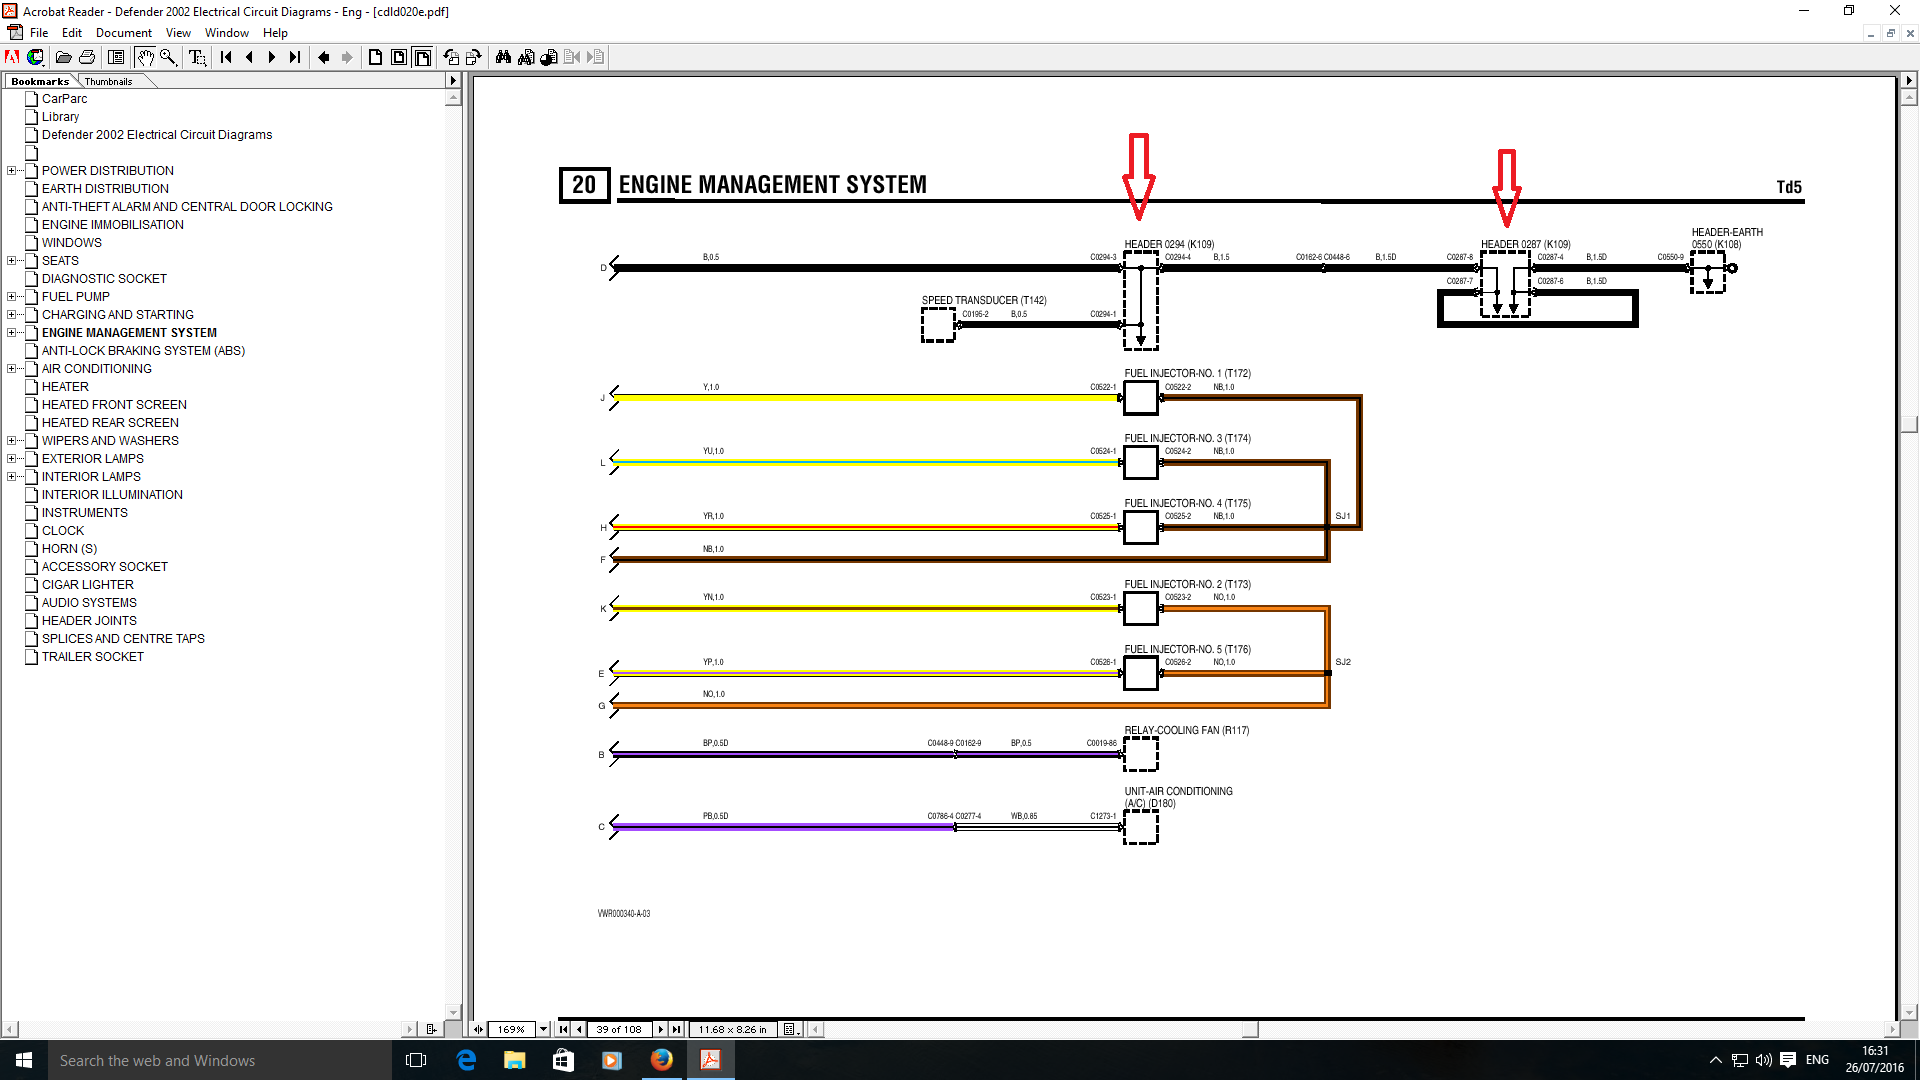Viewport: 1920px width, 1080px height.
Task: Rotate view counterclockwise icon
Action: coord(451,57)
